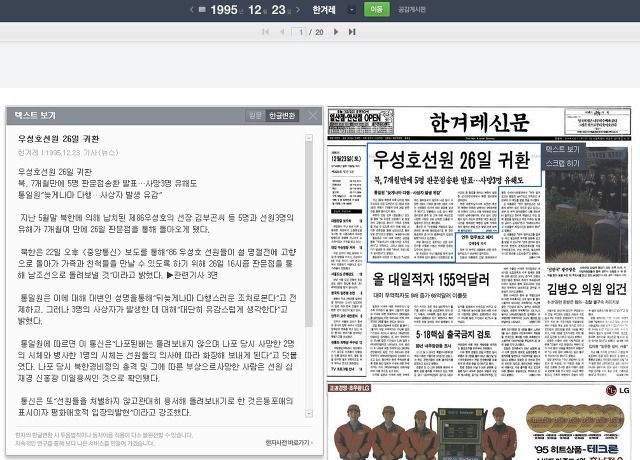Screen dimensions: 640x460
Task: Click the 텍스트 보기 panel title
Action: coord(35,116)
